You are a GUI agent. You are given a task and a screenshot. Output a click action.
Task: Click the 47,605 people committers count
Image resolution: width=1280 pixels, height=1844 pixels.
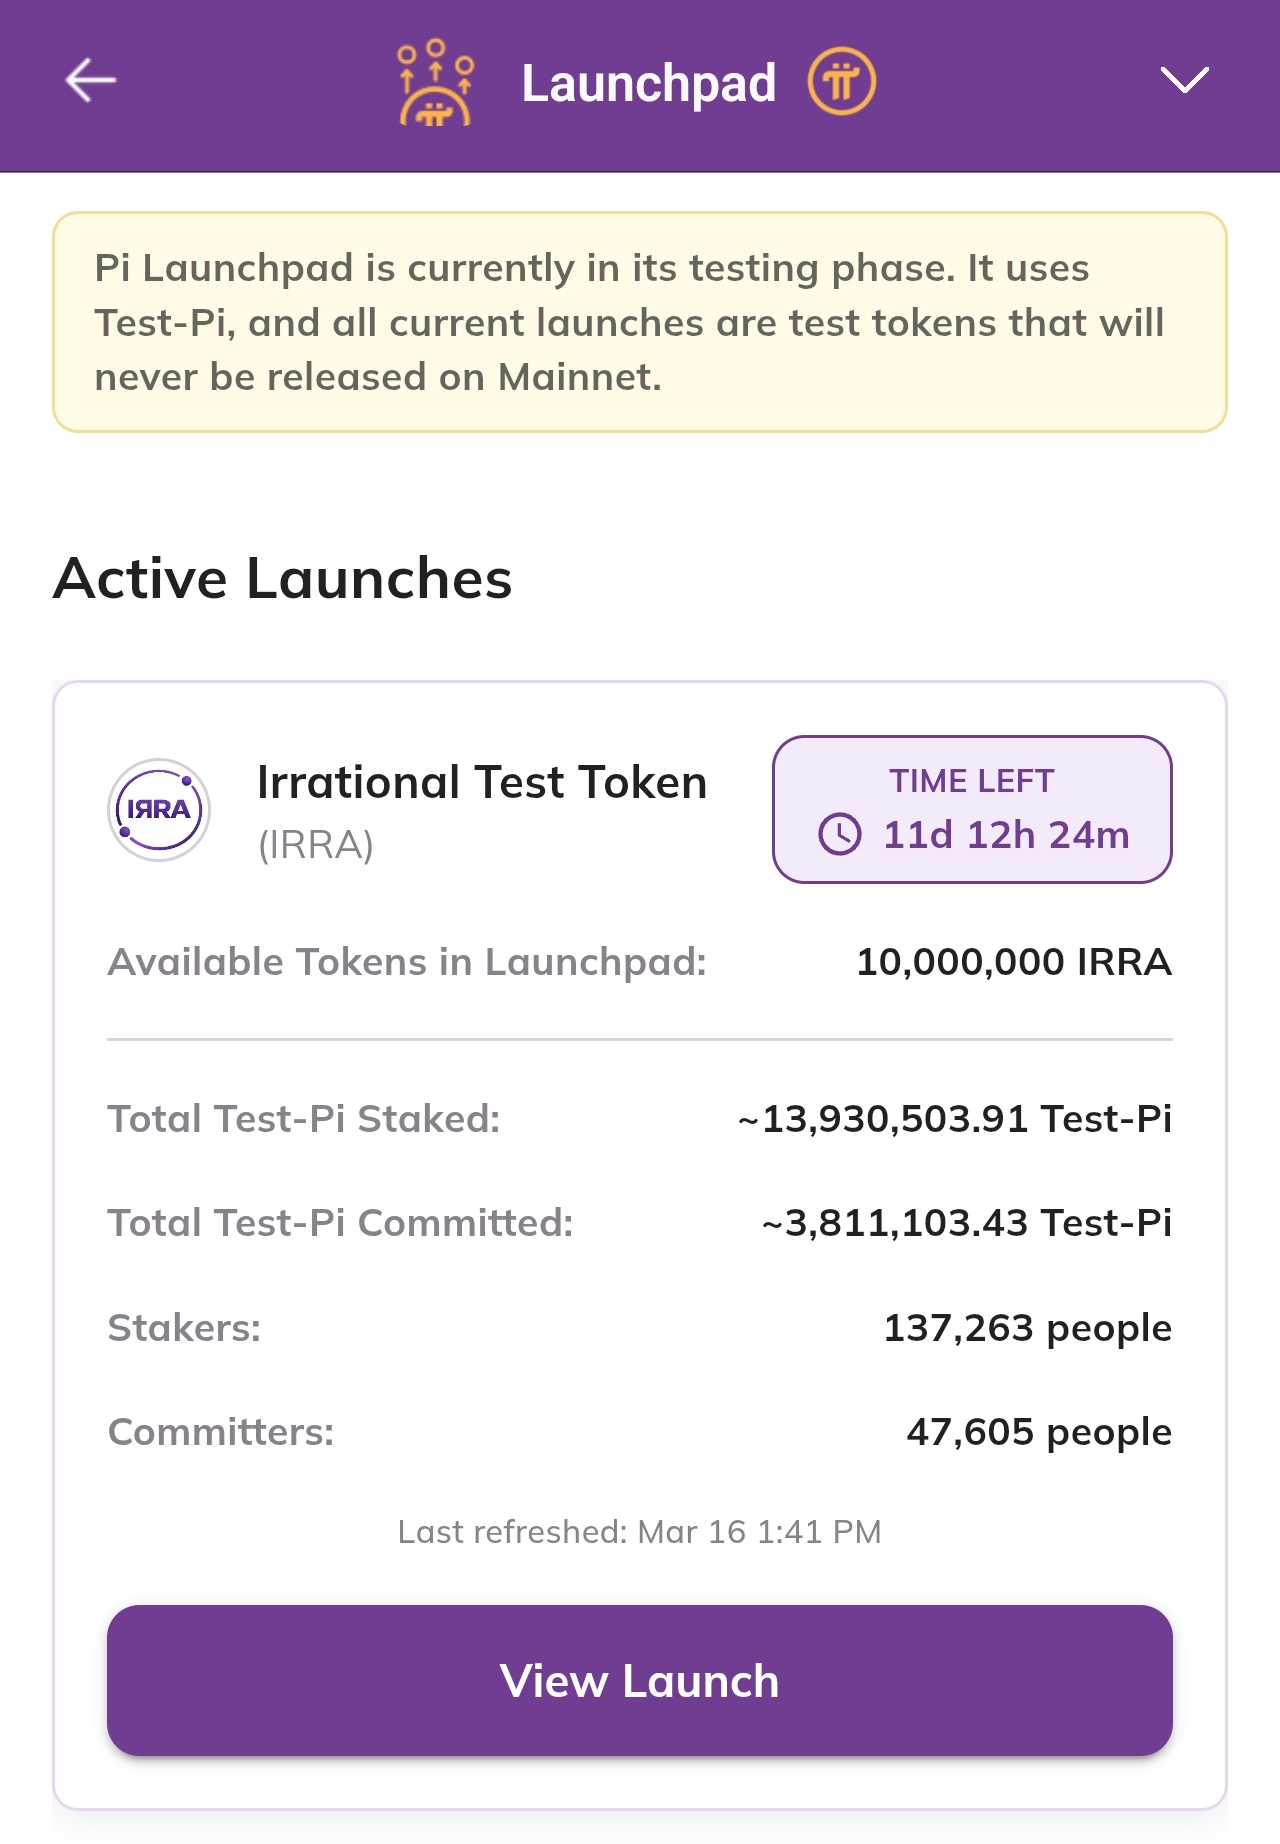click(x=1039, y=1432)
